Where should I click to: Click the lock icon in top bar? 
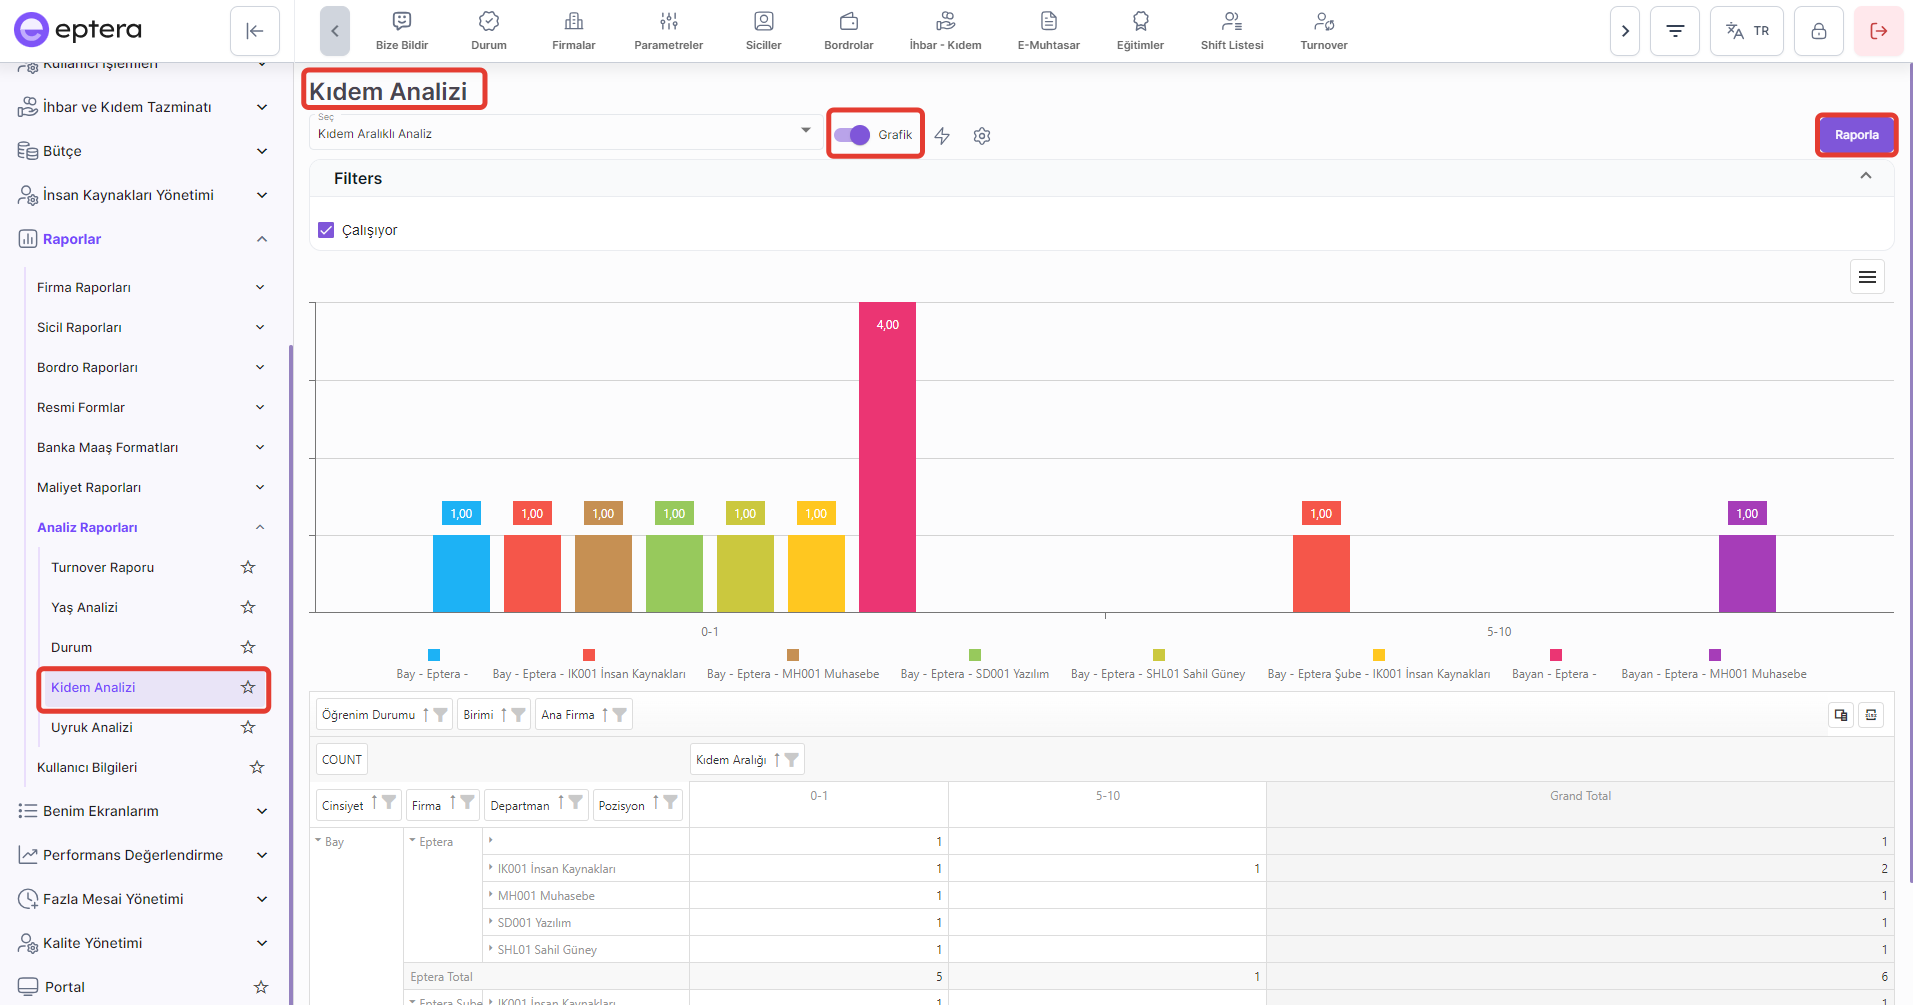click(1818, 31)
